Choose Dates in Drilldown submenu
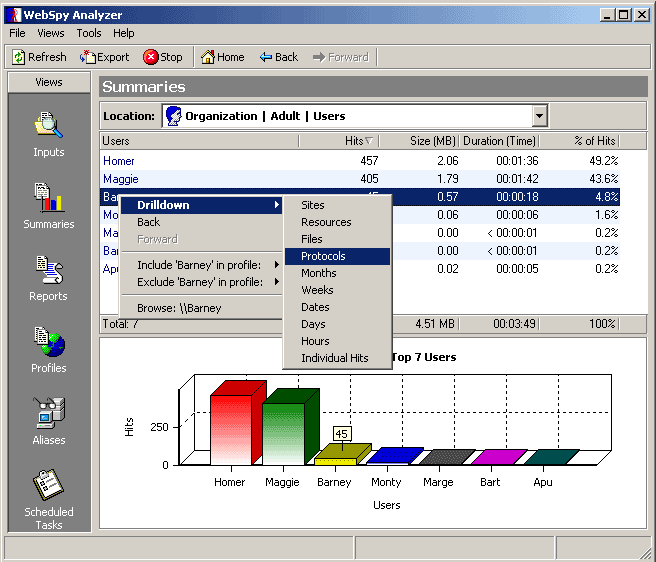This screenshot has height=562, width=656. tap(337, 307)
